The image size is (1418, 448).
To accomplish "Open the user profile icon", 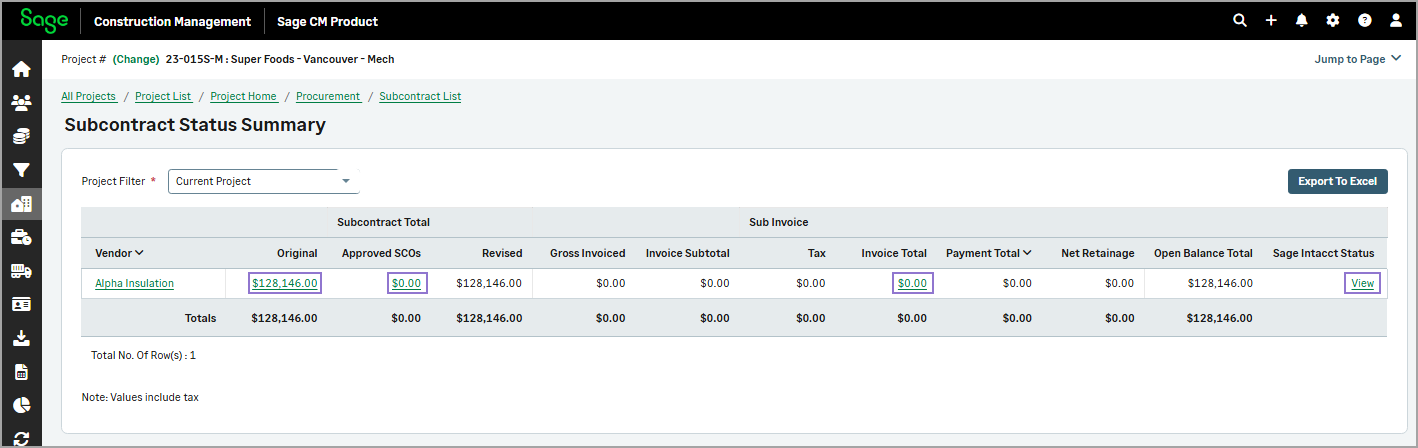I will pyautogui.click(x=1396, y=20).
